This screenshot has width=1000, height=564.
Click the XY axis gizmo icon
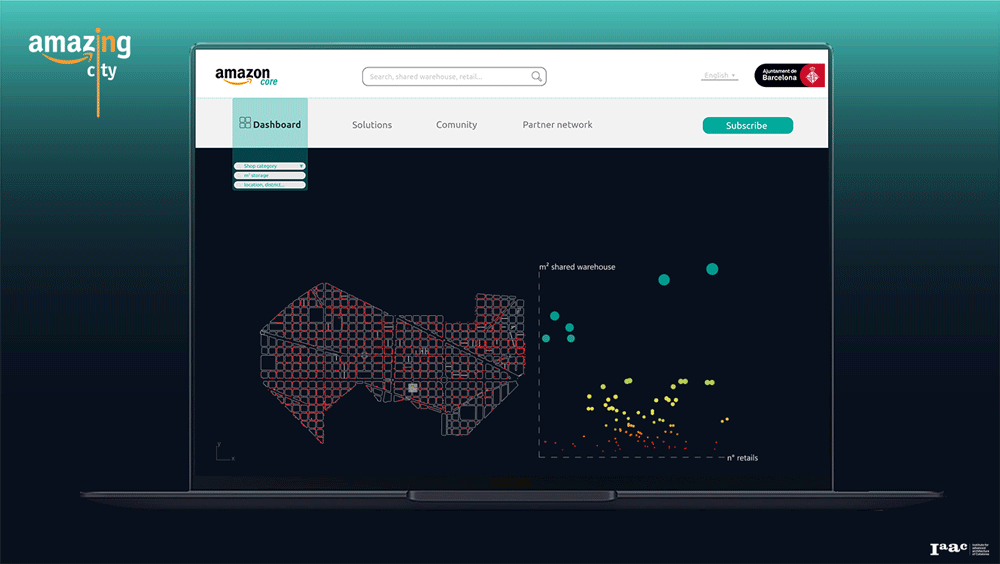222,452
